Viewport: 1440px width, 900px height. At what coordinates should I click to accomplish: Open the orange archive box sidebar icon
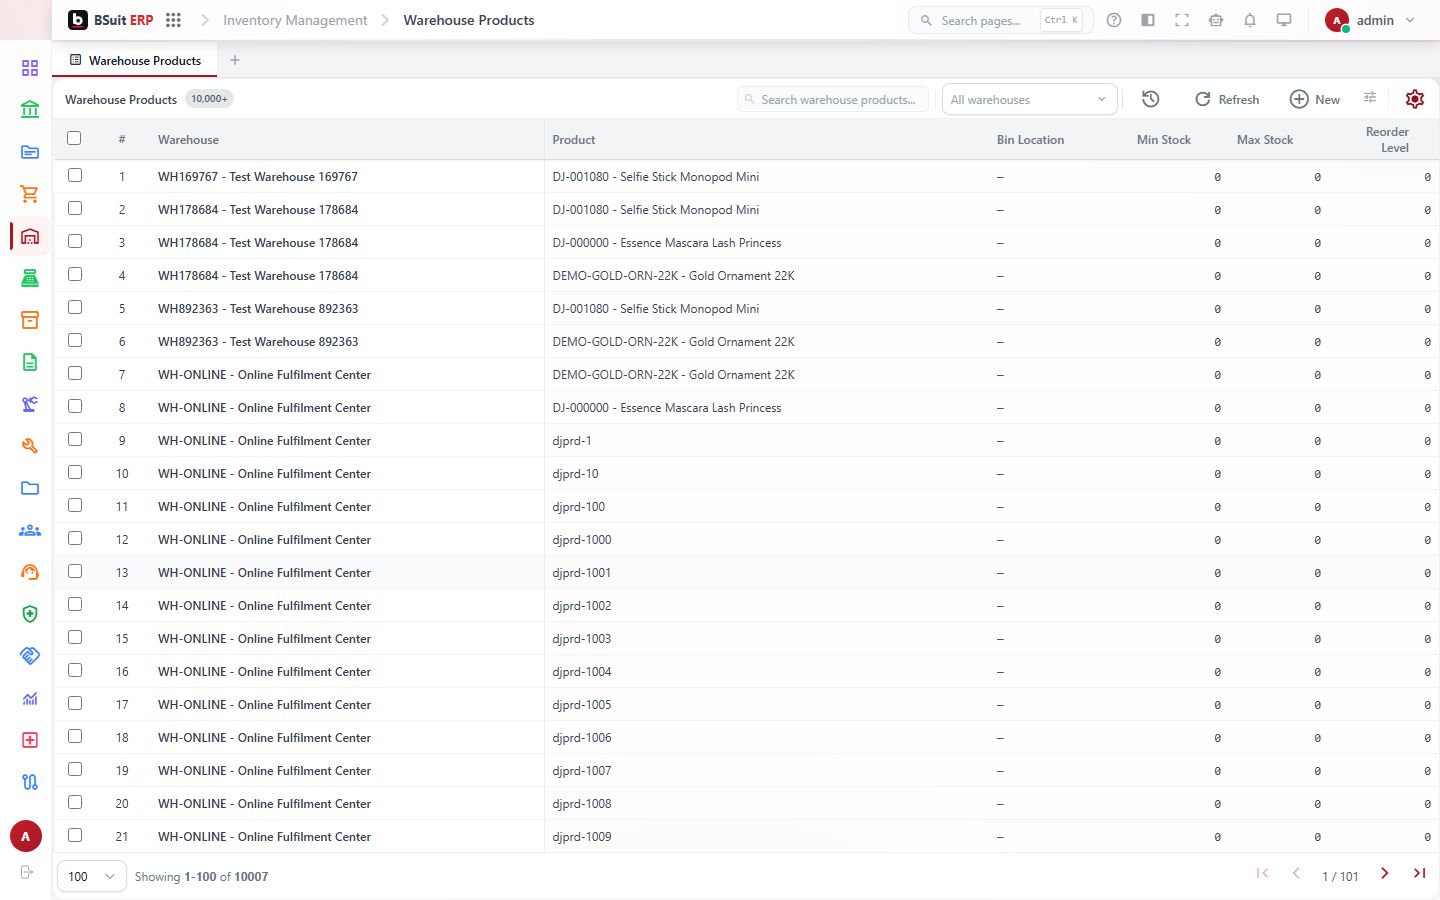[x=30, y=320]
